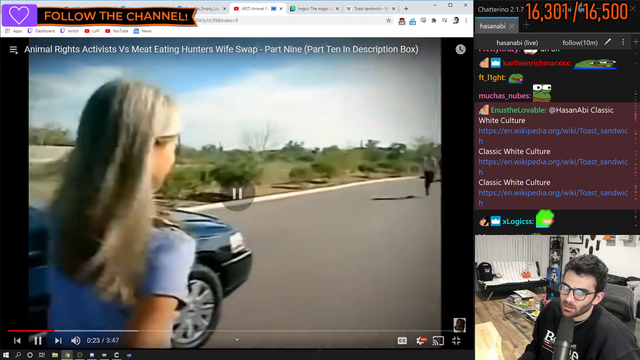640x360 pixels.
Task: Open the Chatterino split menu dots
Action: pyautogui.click(x=623, y=42)
